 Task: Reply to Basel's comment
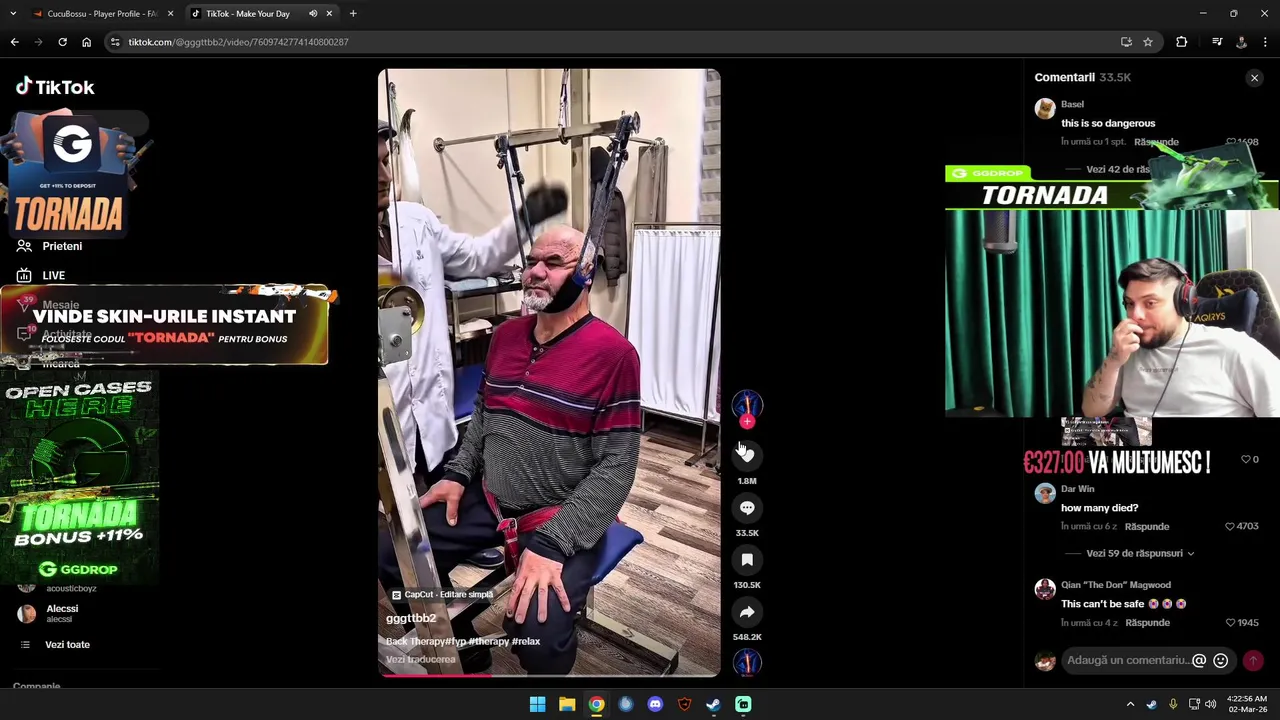(1156, 142)
